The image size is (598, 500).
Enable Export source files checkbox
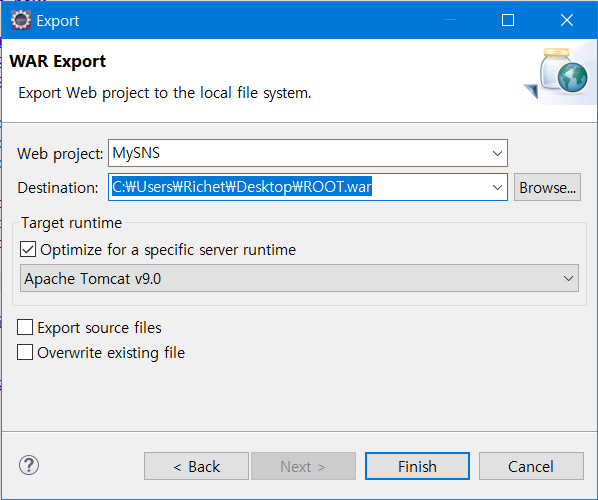pos(25,328)
